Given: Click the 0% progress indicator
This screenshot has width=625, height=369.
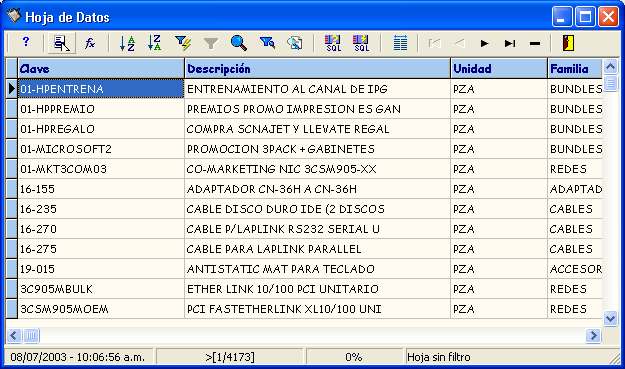Looking at the screenshot, I should (x=354, y=357).
